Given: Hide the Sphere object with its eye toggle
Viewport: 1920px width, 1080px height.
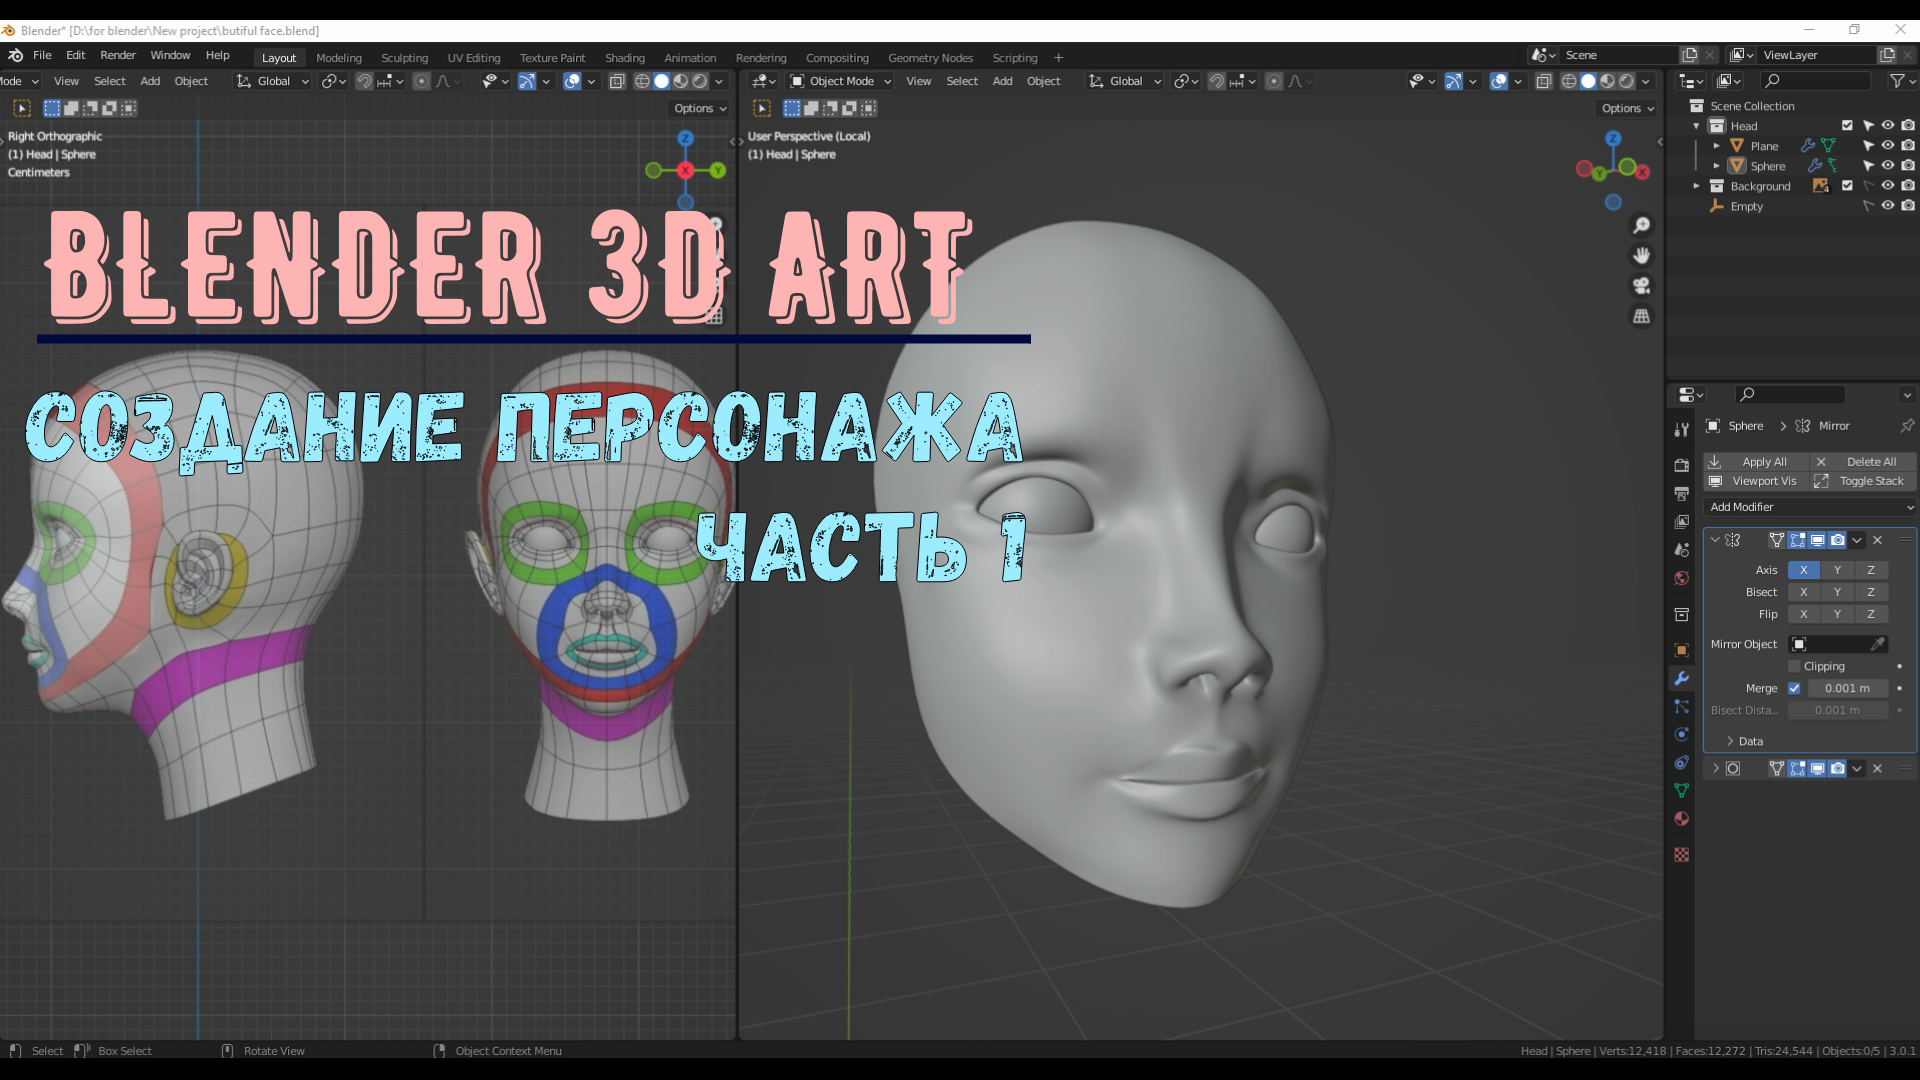Looking at the screenshot, I should click(1888, 165).
